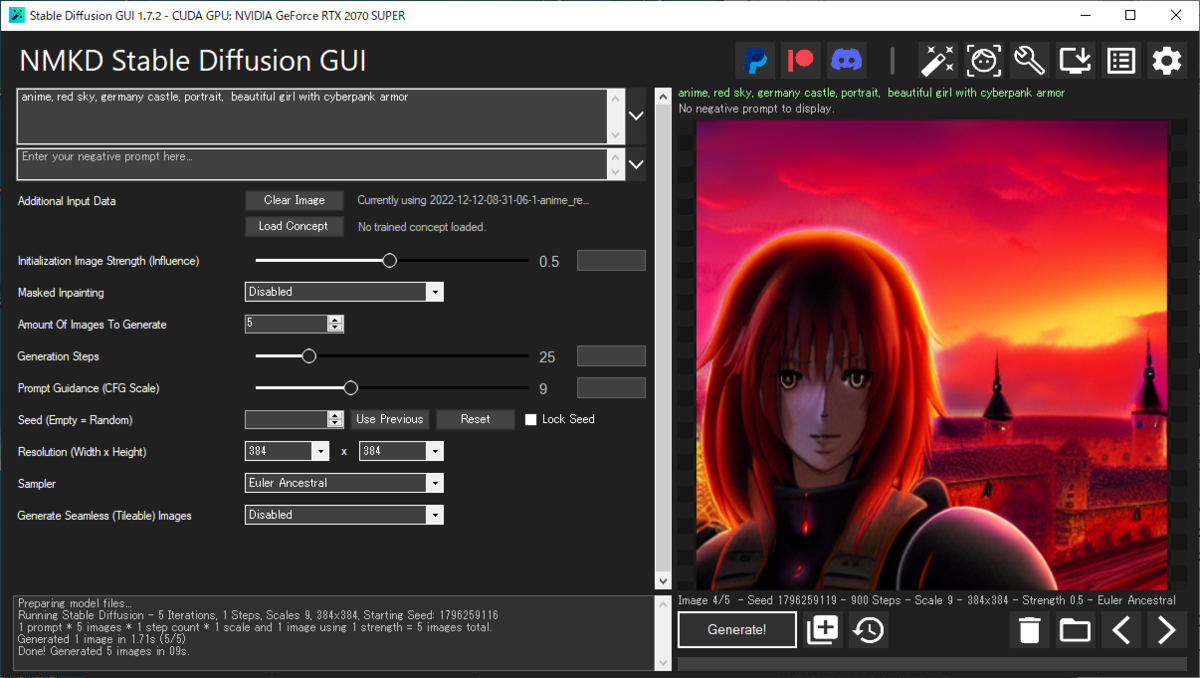Viewport: 1200px width, 678px height.
Task: Click the extra Image Strength value box
Action: click(611, 261)
